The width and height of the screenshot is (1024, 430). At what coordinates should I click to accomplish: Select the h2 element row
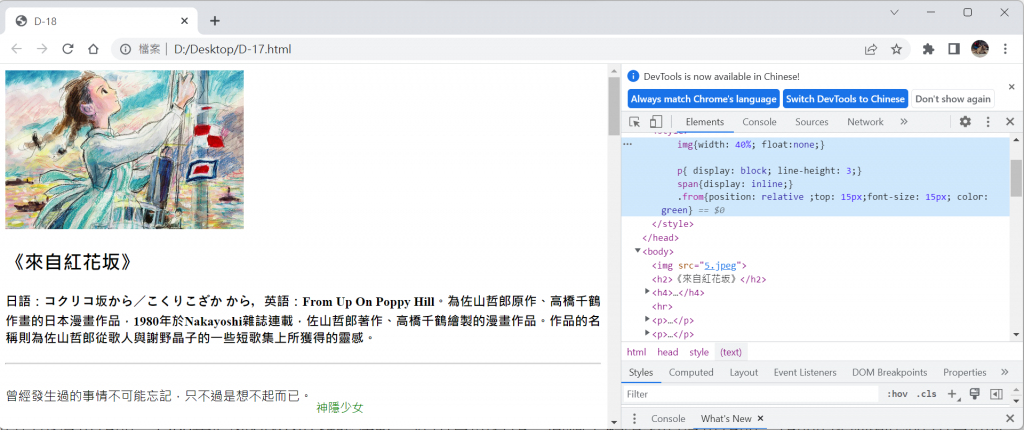click(x=816, y=279)
